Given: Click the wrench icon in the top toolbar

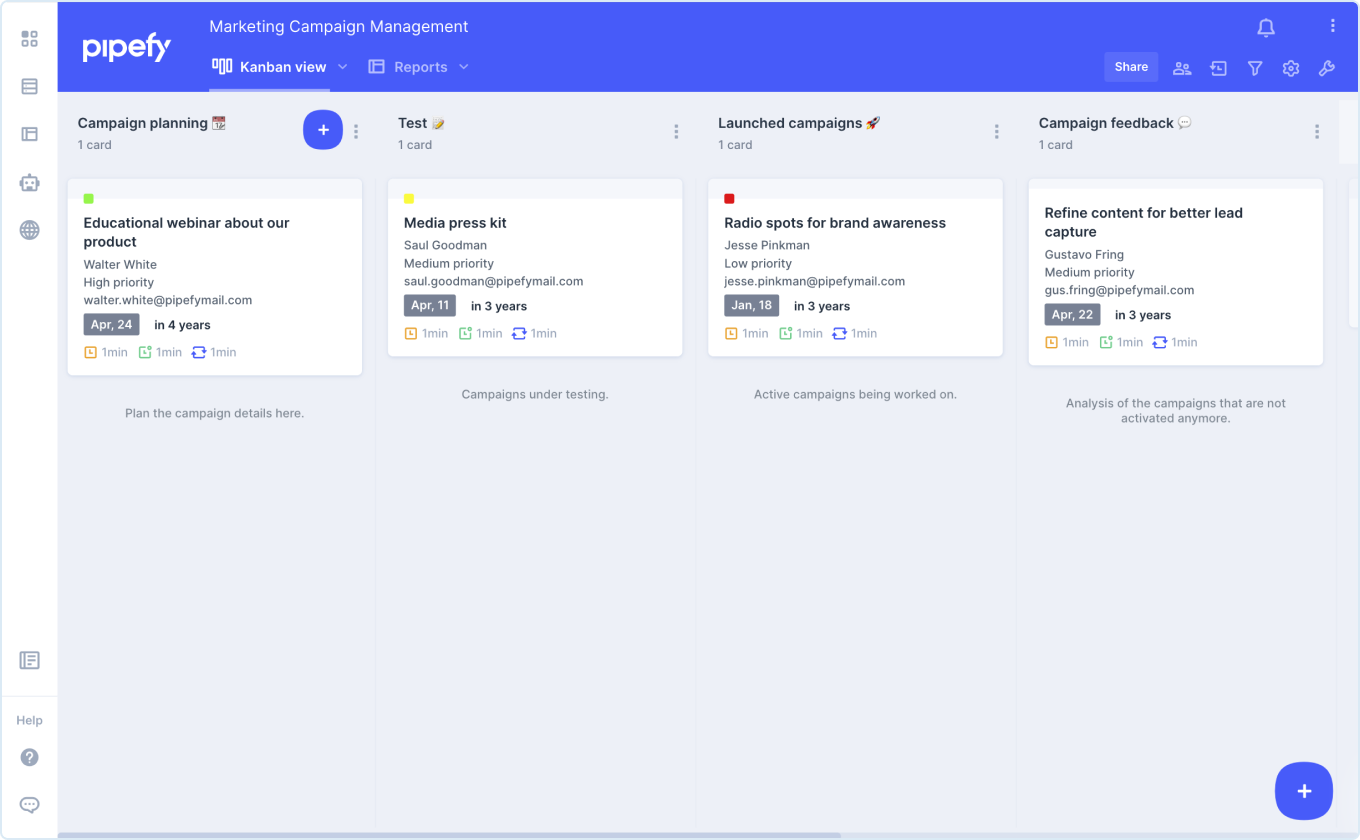Looking at the screenshot, I should tap(1327, 67).
